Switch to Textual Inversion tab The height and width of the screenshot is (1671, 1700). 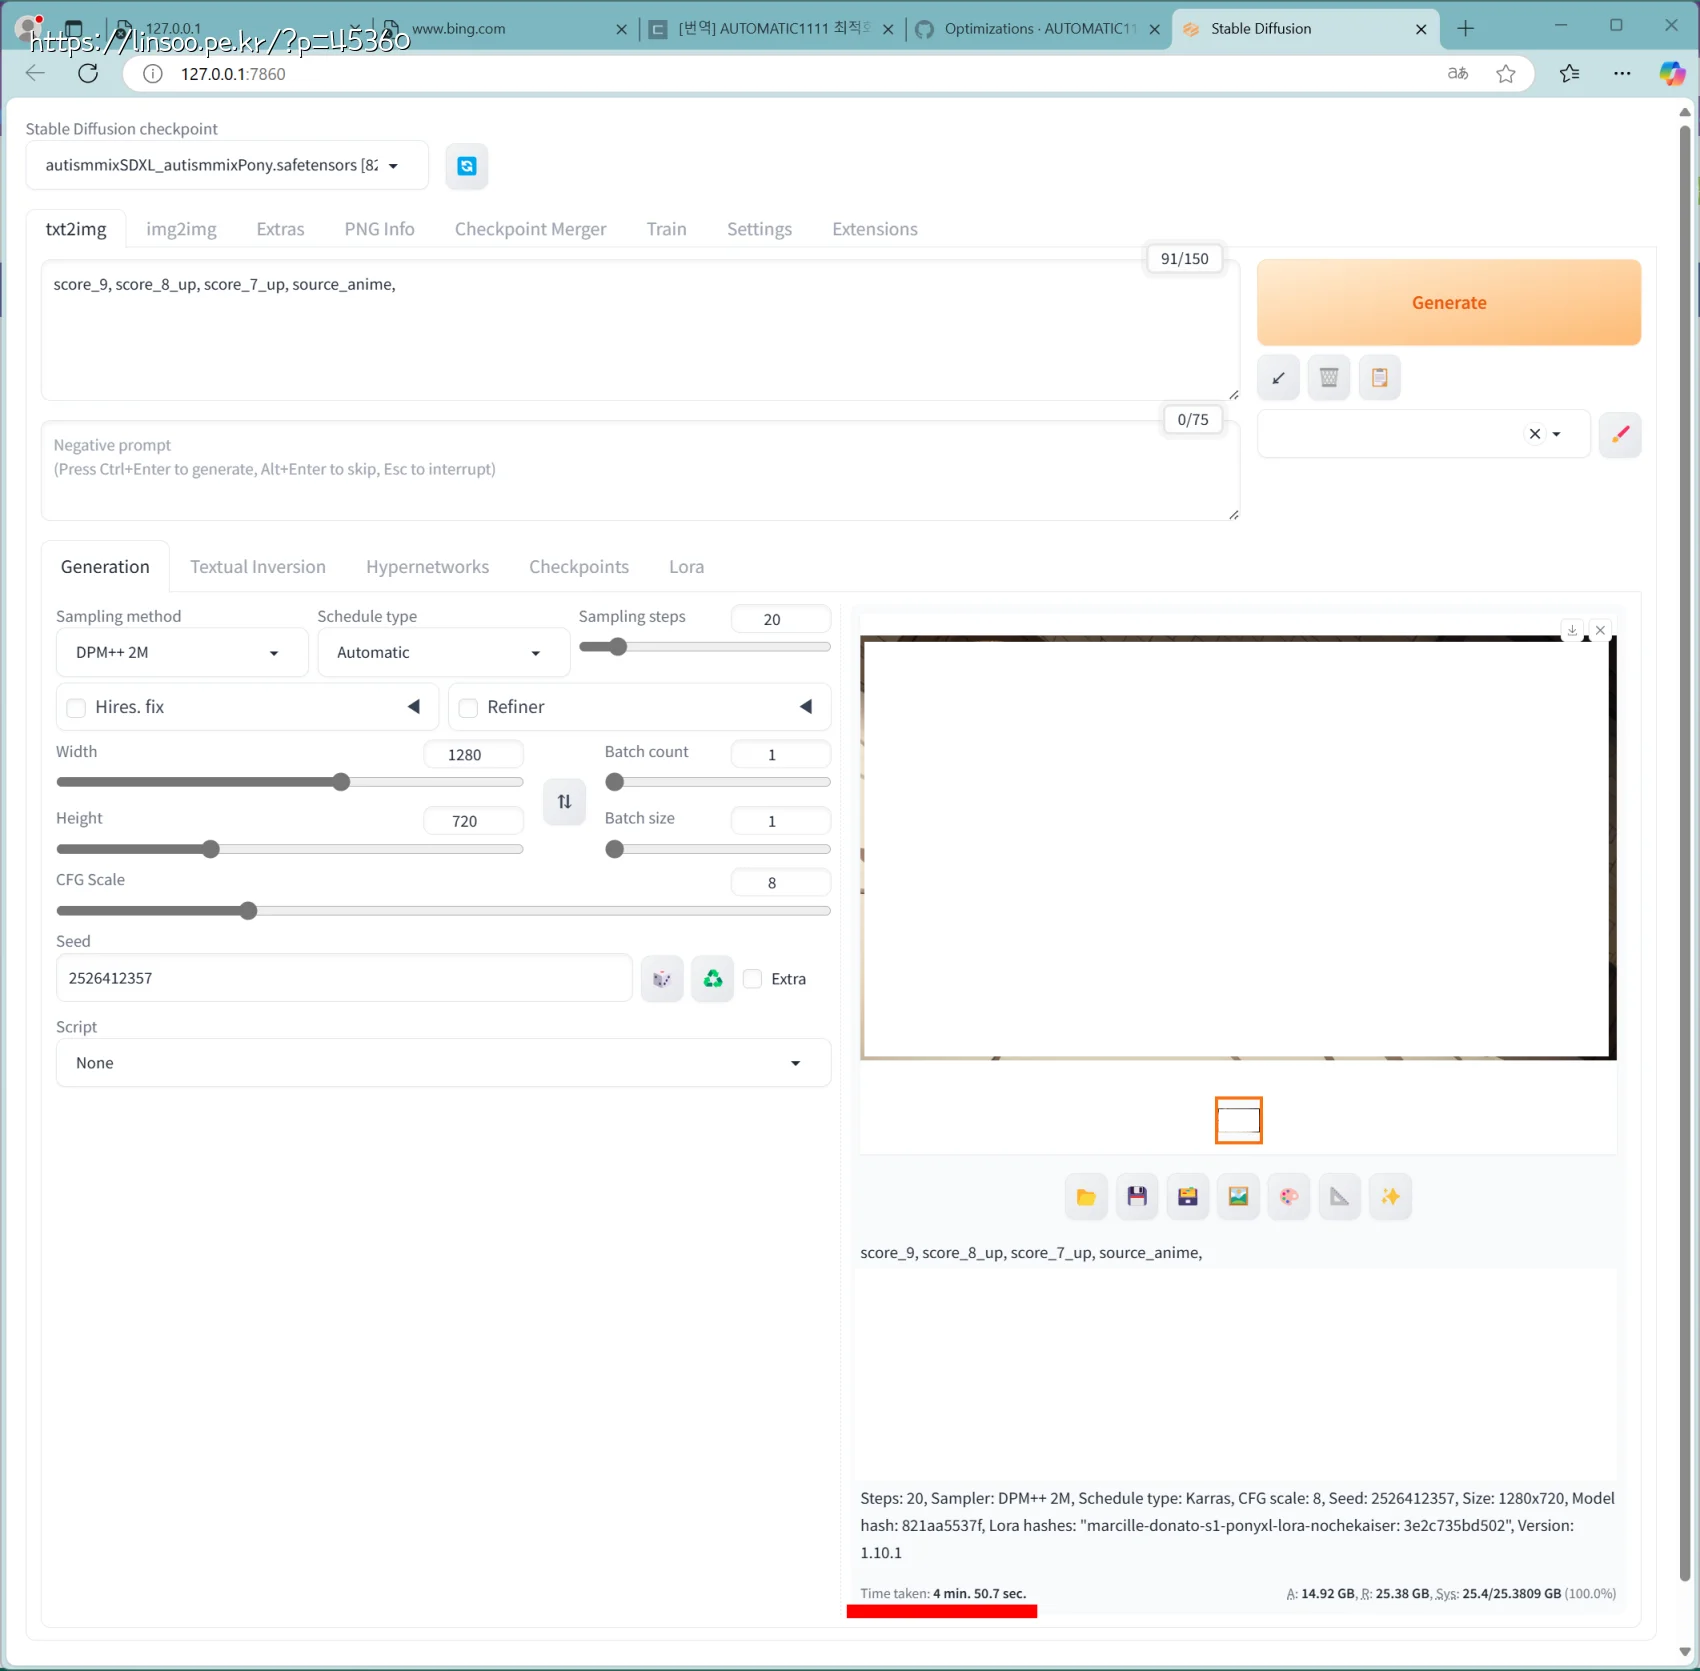tap(258, 567)
